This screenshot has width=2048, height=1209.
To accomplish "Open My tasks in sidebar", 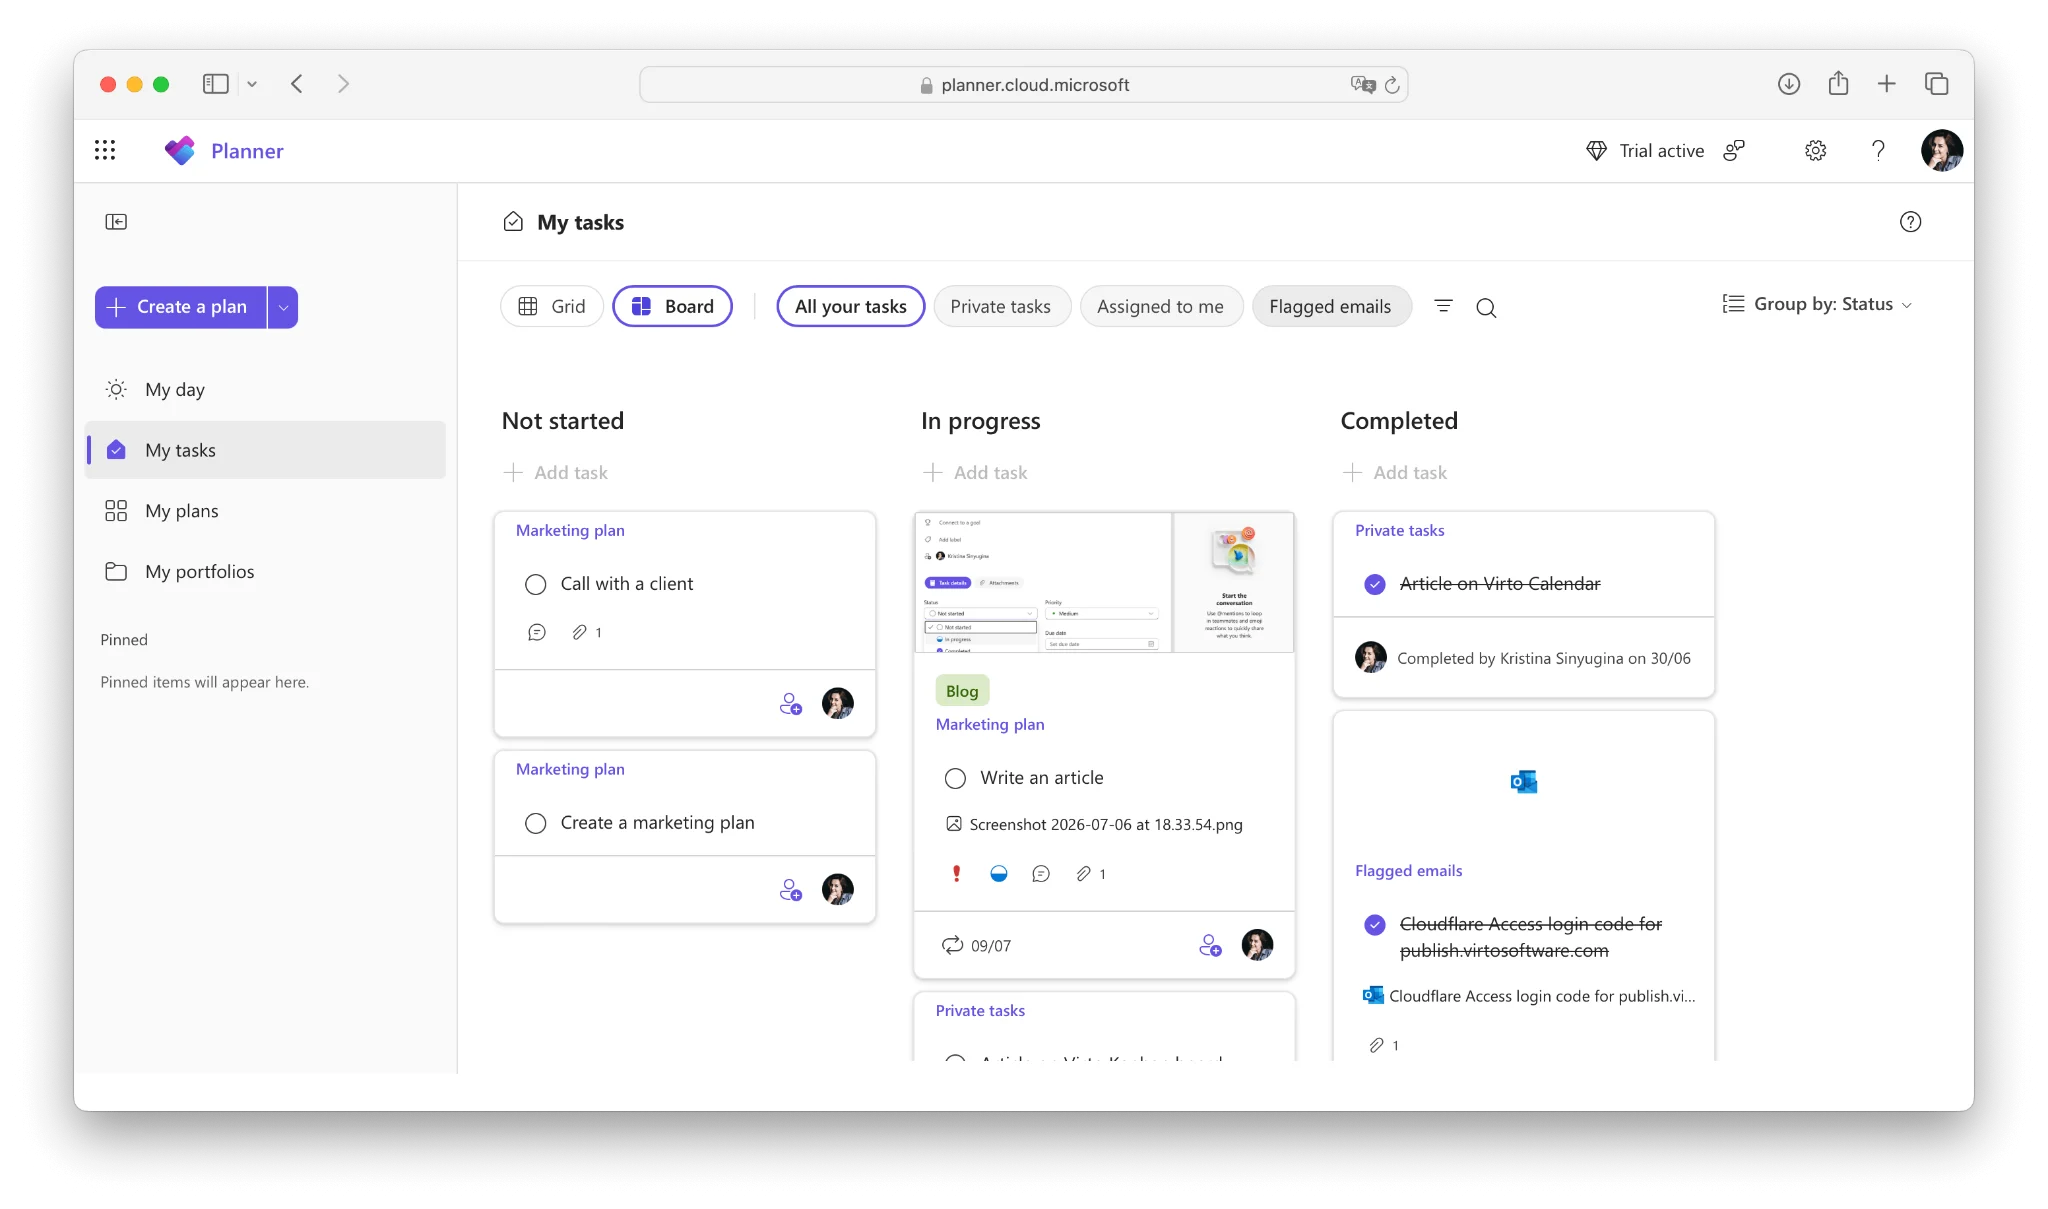I will click(266, 450).
